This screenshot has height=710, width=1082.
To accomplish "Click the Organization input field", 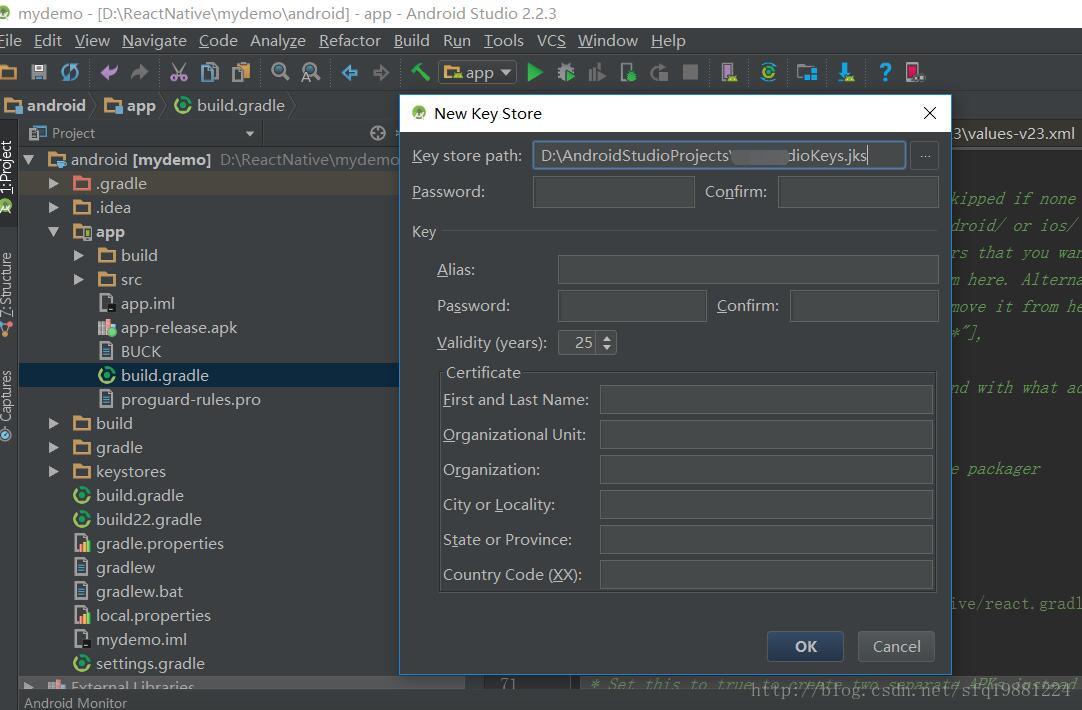I will [766, 470].
